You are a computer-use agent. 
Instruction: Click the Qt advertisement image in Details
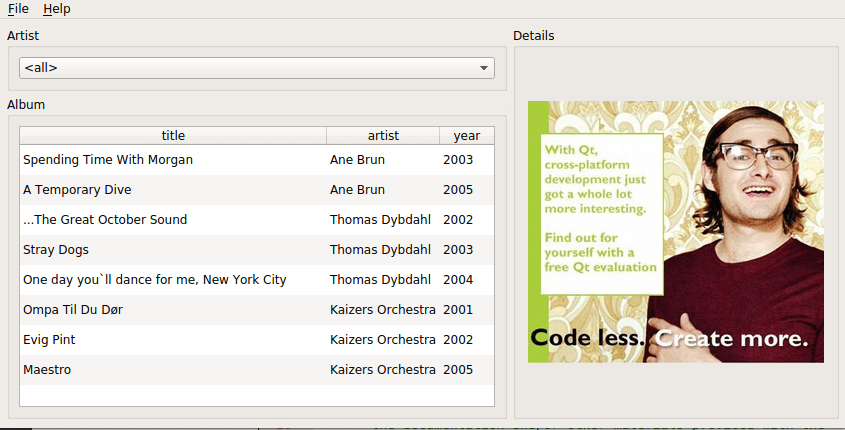click(x=675, y=232)
